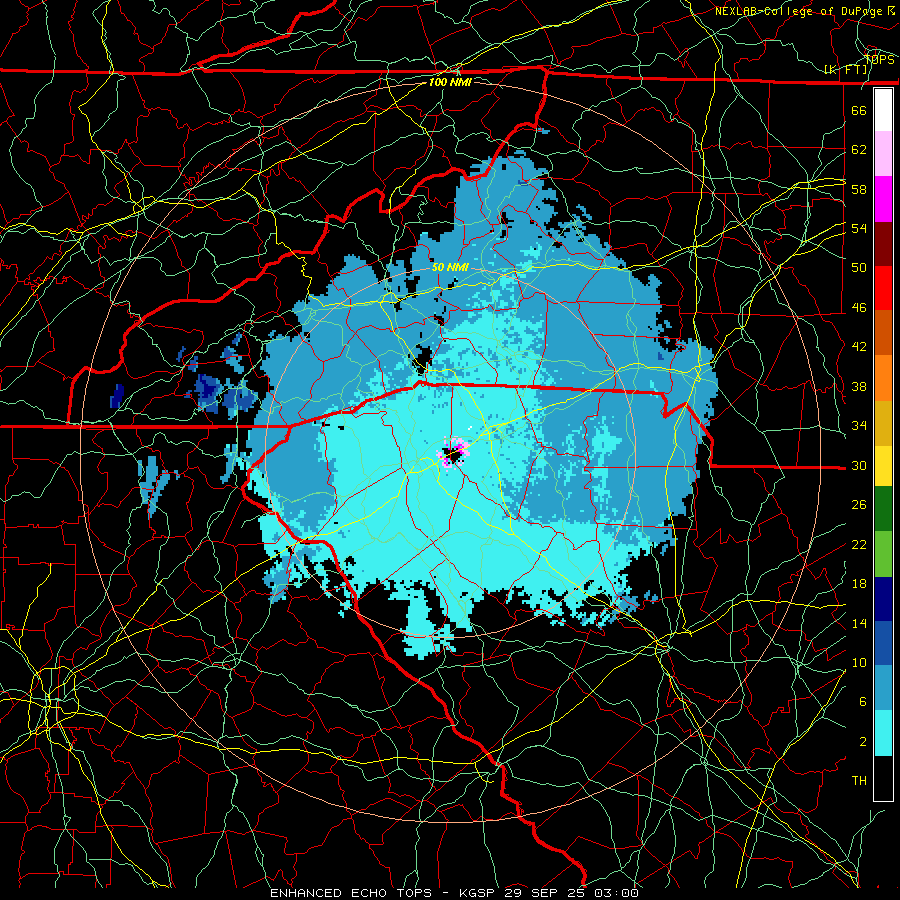
Task: Click the legend value '62'
Action: [x=859, y=150]
